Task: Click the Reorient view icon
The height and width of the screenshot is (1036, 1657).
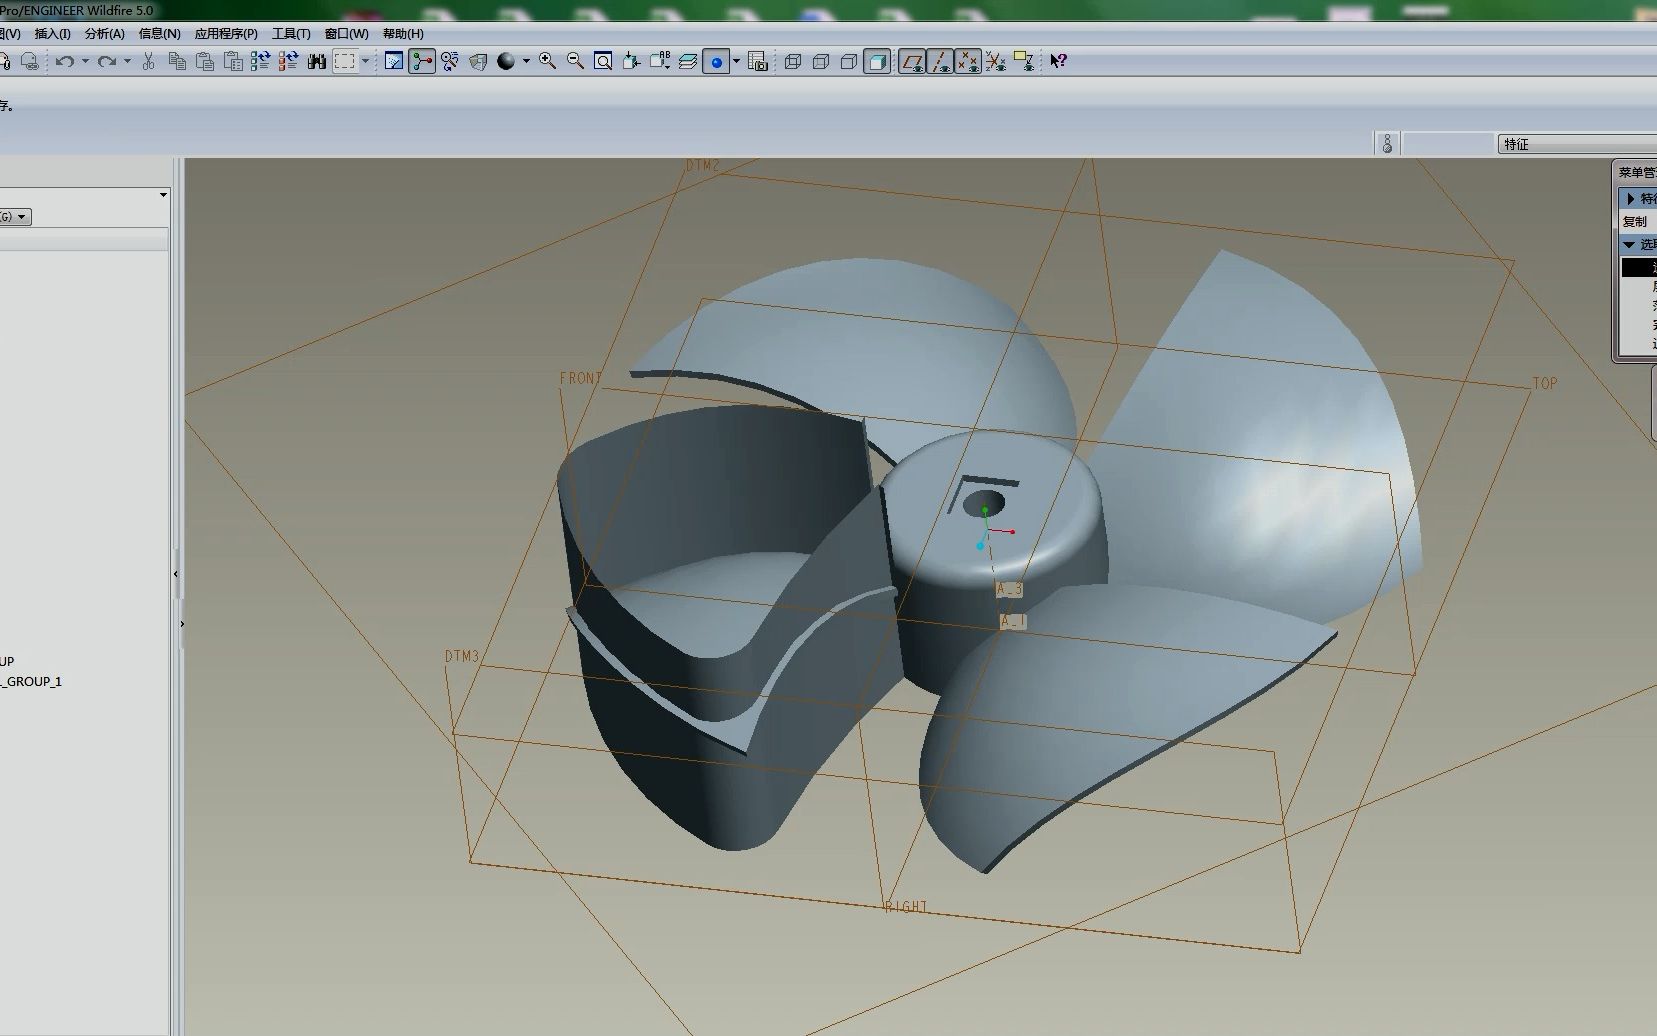Action: pyautogui.click(x=631, y=62)
